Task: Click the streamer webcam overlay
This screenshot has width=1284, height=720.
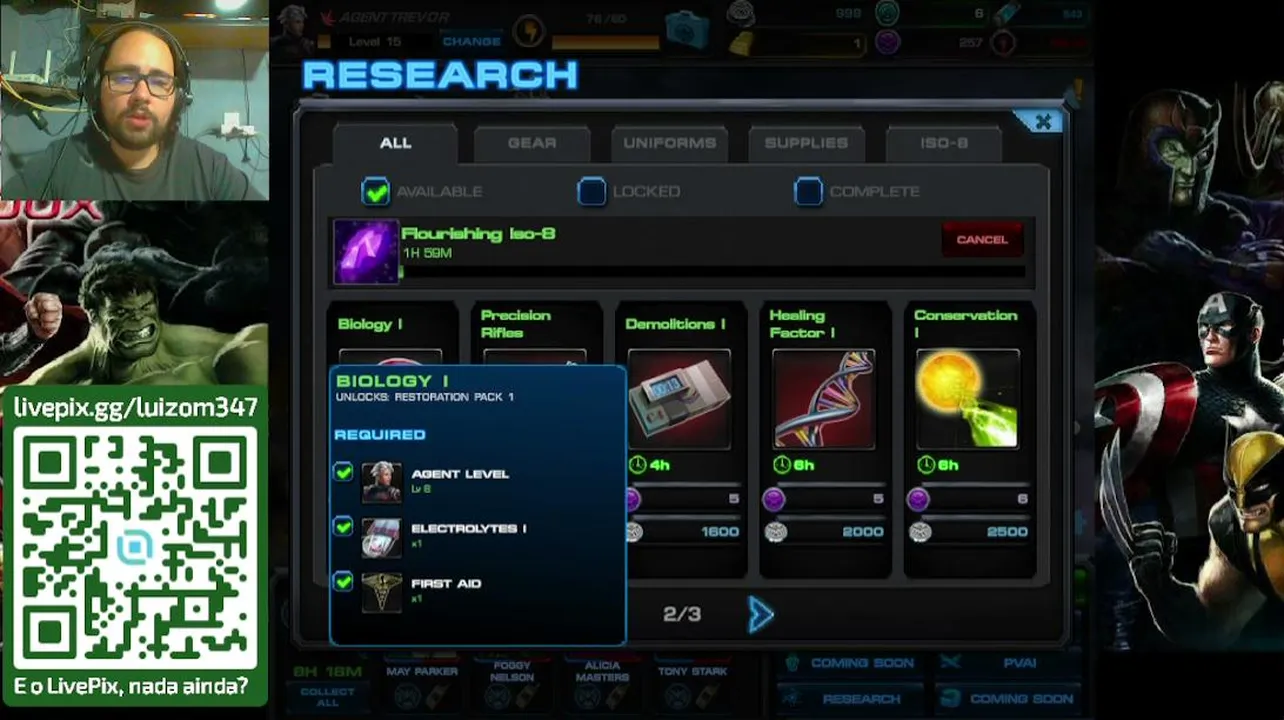Action: click(134, 100)
